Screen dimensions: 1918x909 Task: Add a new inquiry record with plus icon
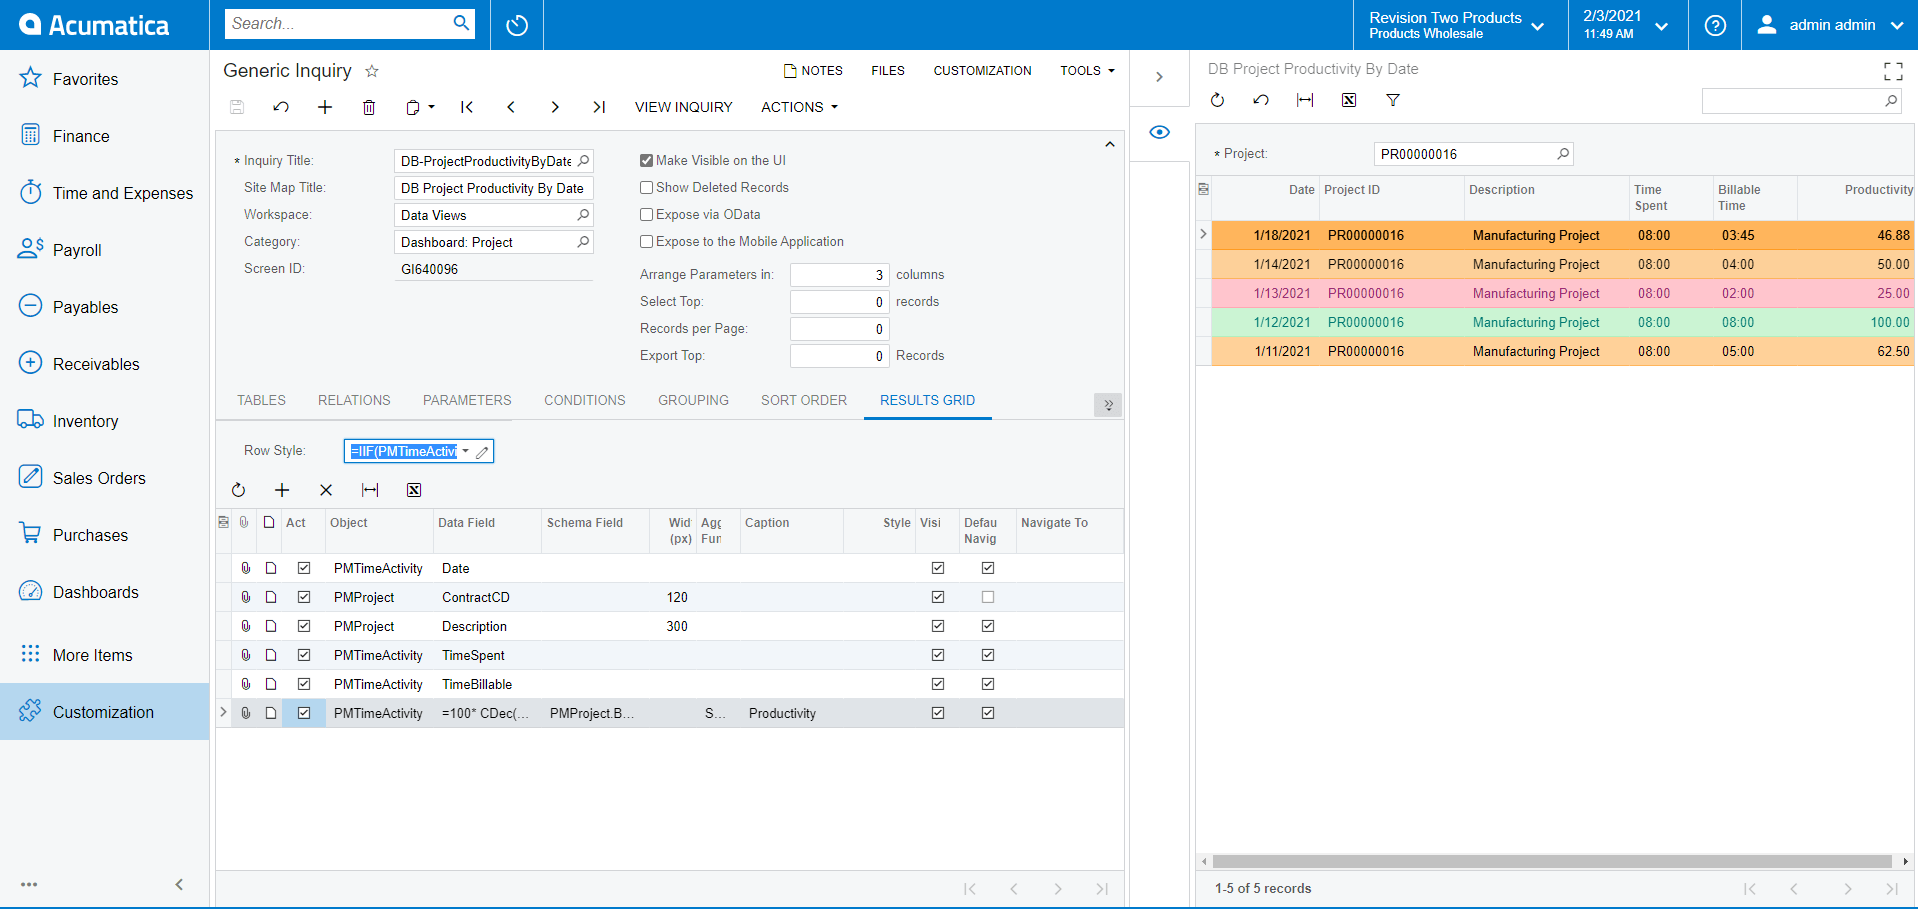(325, 107)
